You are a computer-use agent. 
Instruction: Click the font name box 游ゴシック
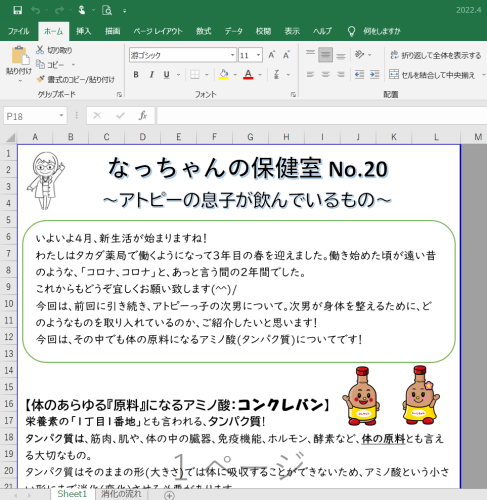[x=179, y=55]
